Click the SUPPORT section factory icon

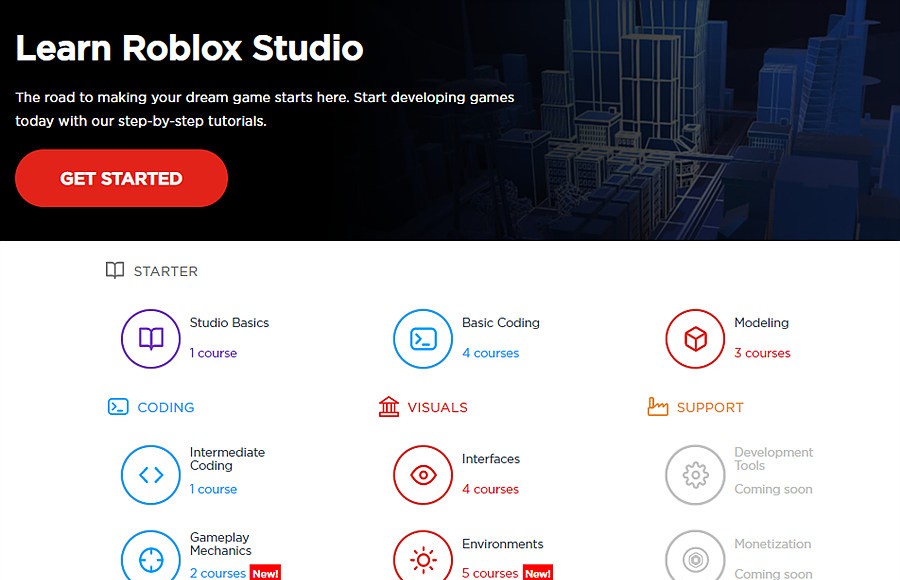658,407
